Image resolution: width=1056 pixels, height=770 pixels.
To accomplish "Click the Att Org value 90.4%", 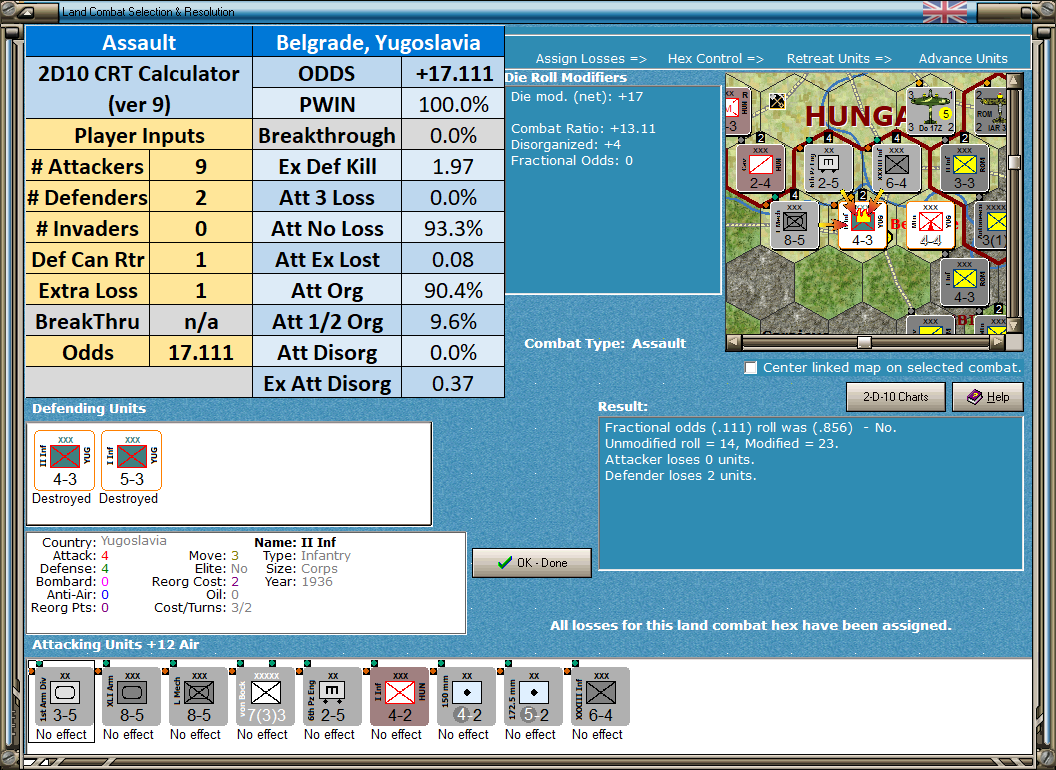I will click(x=453, y=290).
